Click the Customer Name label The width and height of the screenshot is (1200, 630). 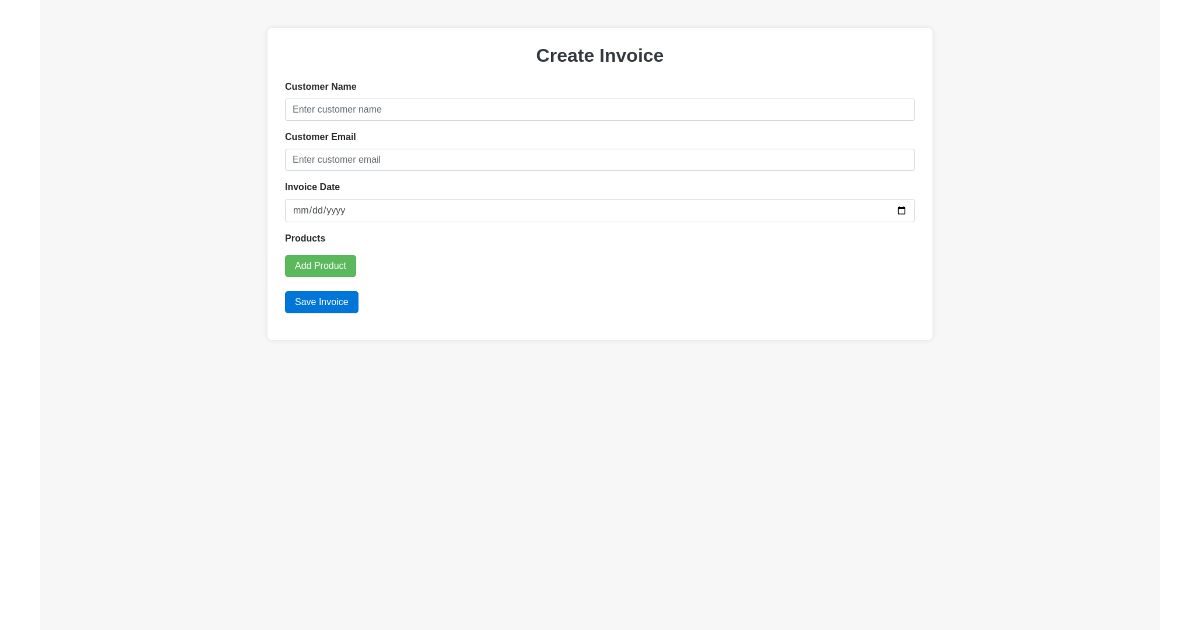click(x=320, y=87)
